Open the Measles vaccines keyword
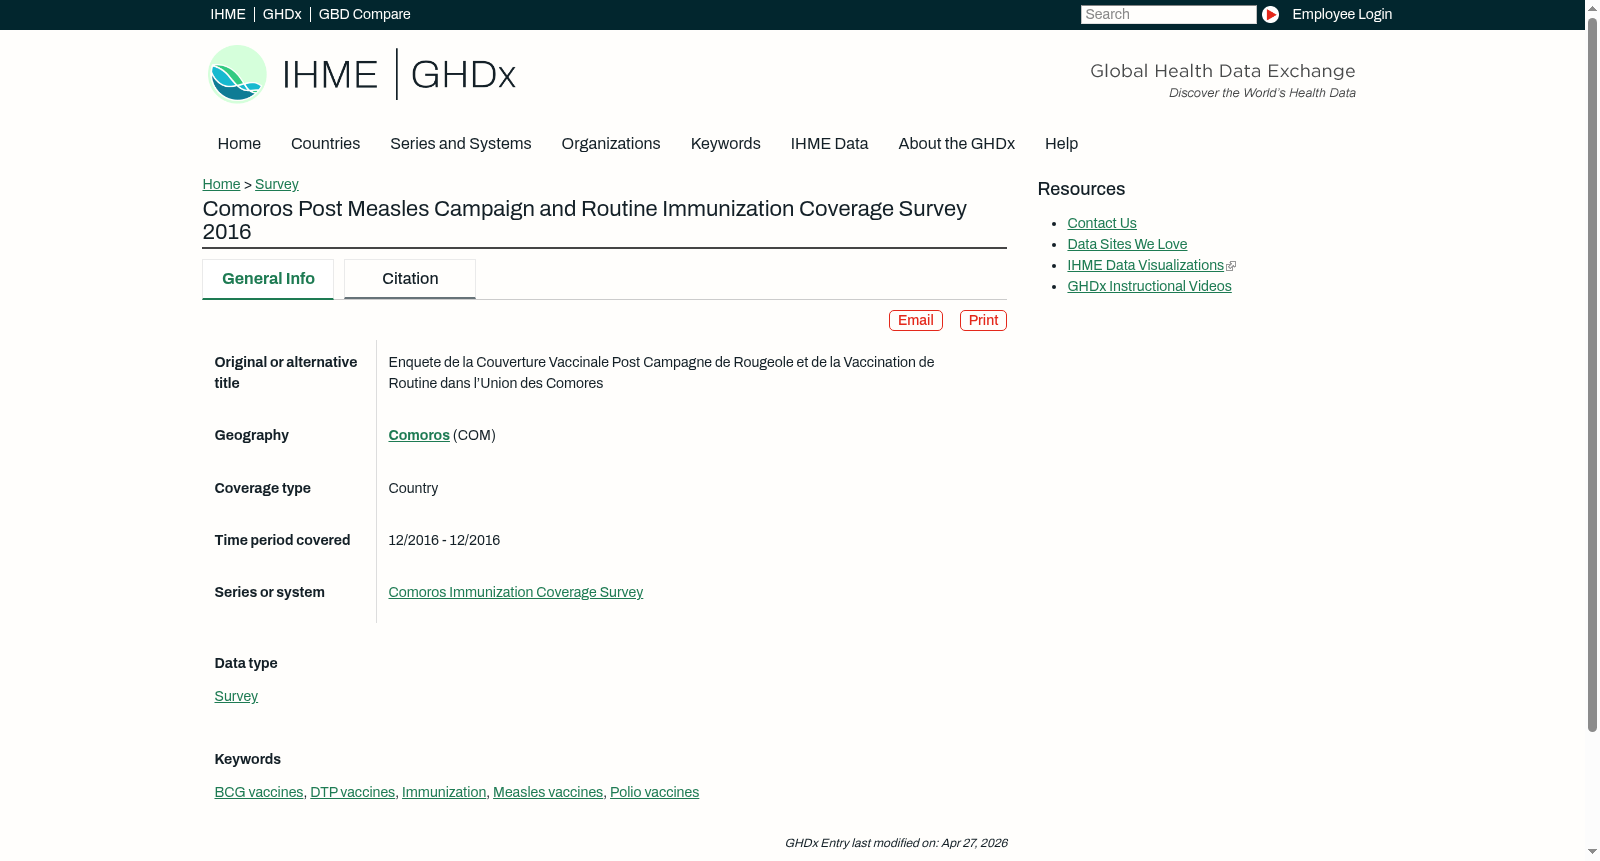This screenshot has width=1600, height=861. (x=548, y=792)
